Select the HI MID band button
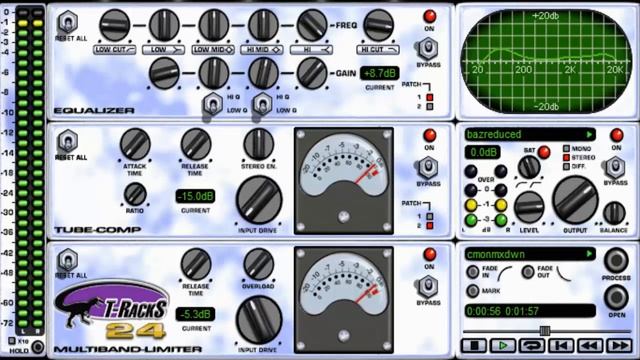 point(262,50)
